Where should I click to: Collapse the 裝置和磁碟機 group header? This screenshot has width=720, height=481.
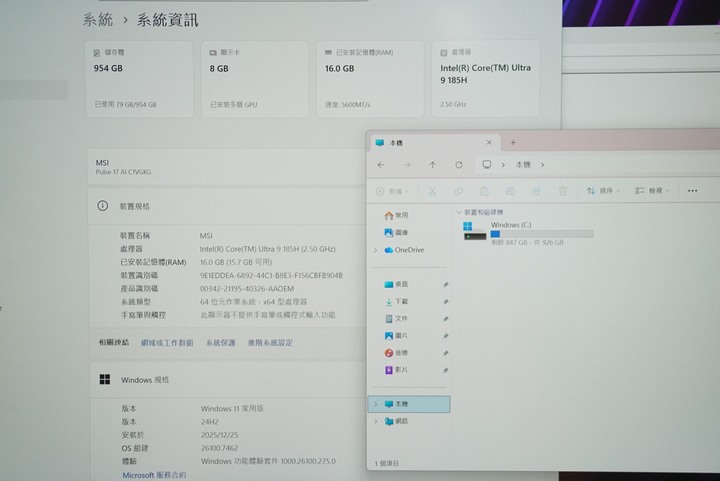458,212
